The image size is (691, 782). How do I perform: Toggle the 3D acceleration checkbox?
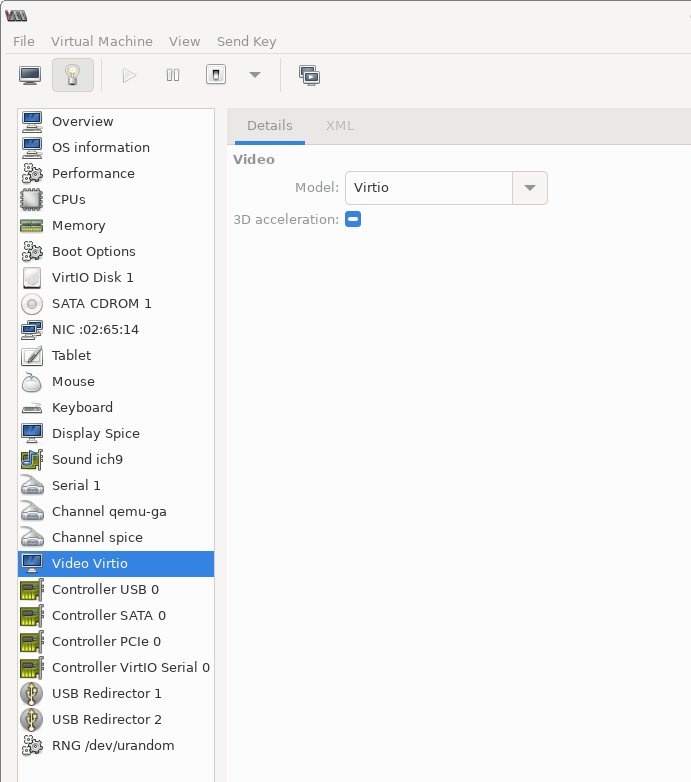(x=353, y=219)
